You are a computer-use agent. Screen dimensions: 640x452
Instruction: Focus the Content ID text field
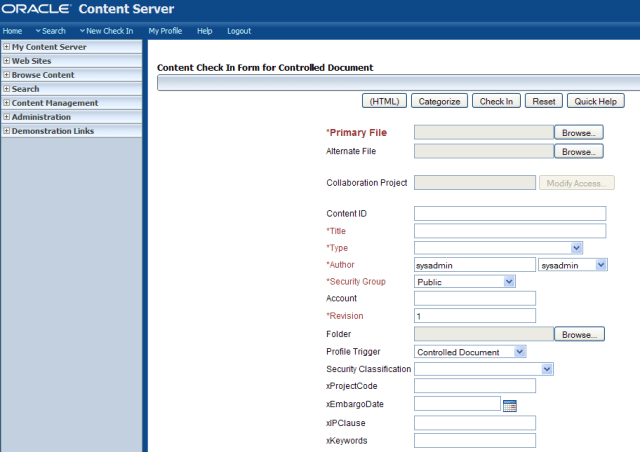point(510,213)
